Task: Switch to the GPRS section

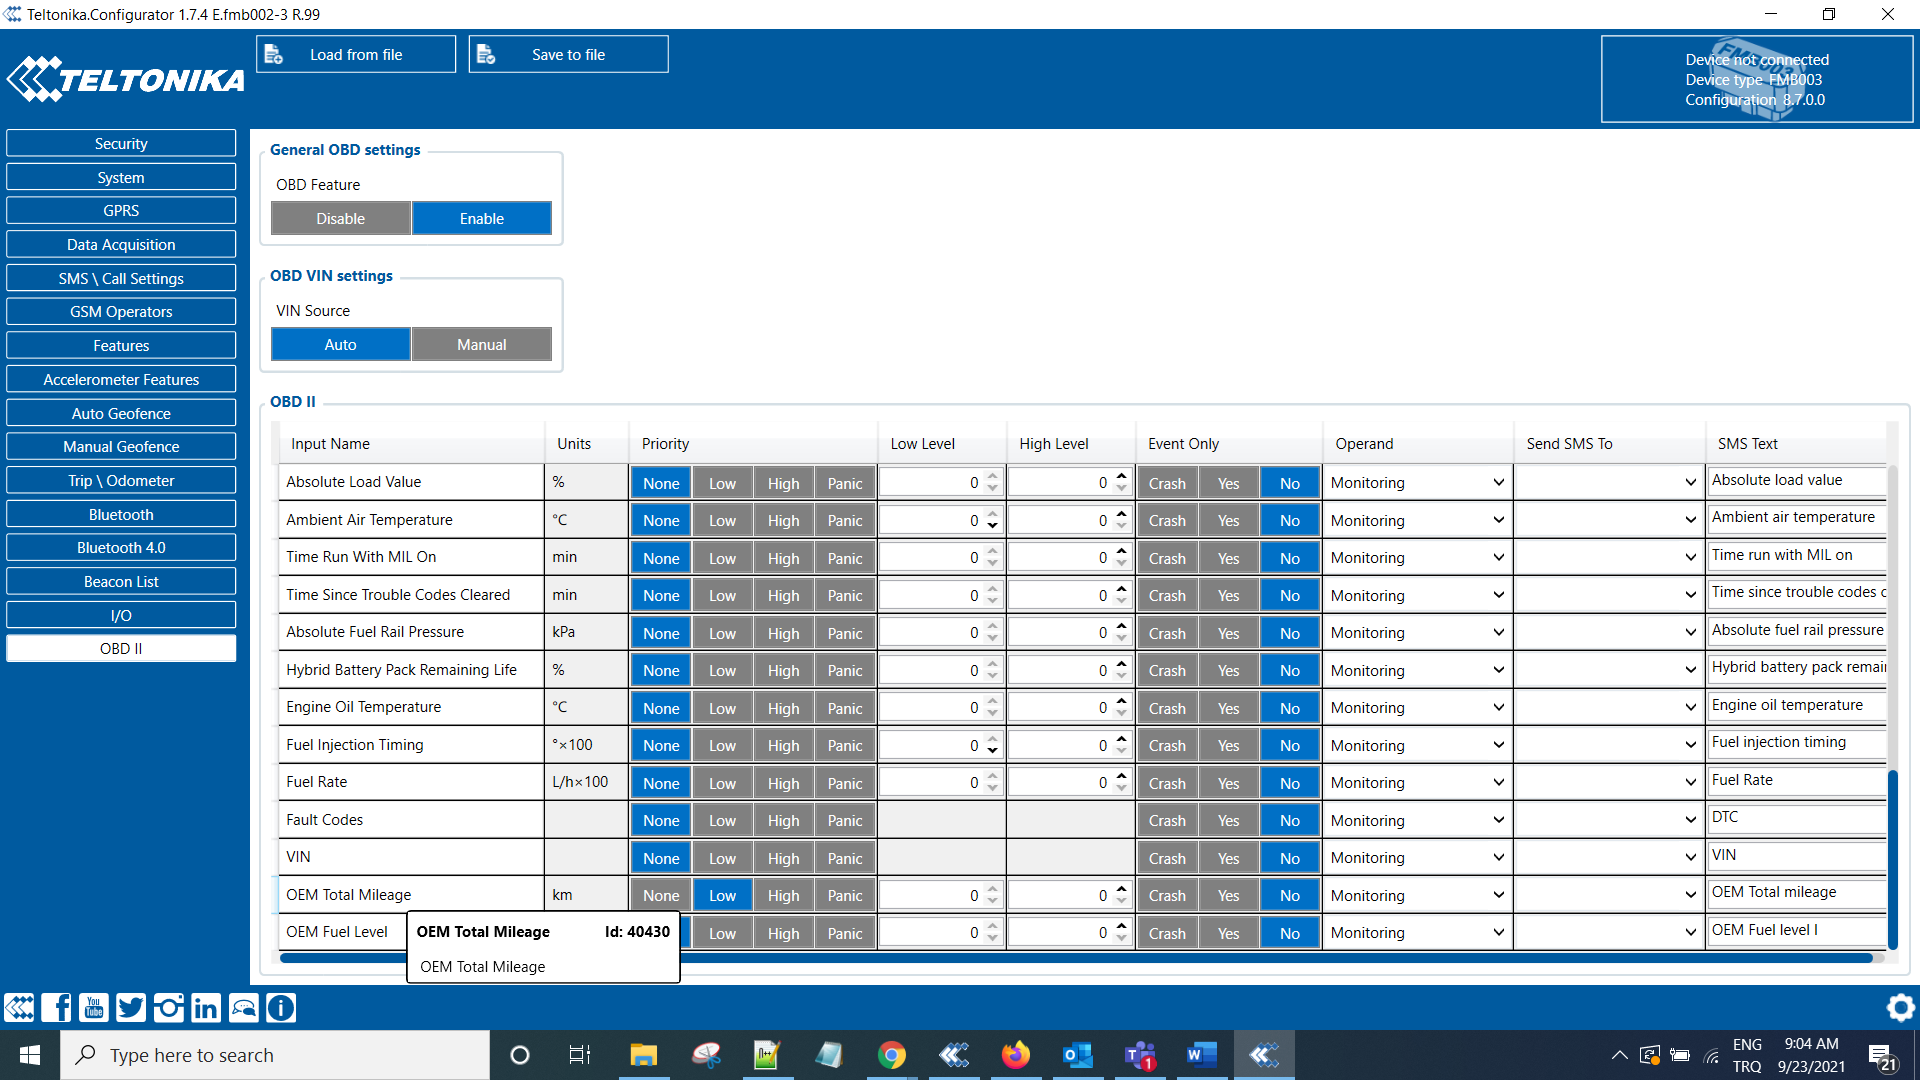Action: pyautogui.click(x=121, y=211)
